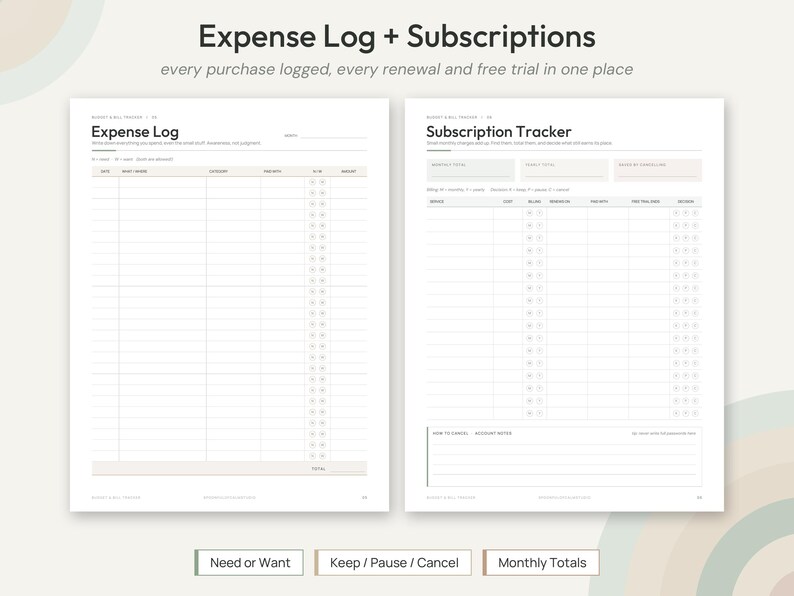Click PAID WITH header in Expense Log table
The width and height of the screenshot is (794, 596).
pos(272,172)
